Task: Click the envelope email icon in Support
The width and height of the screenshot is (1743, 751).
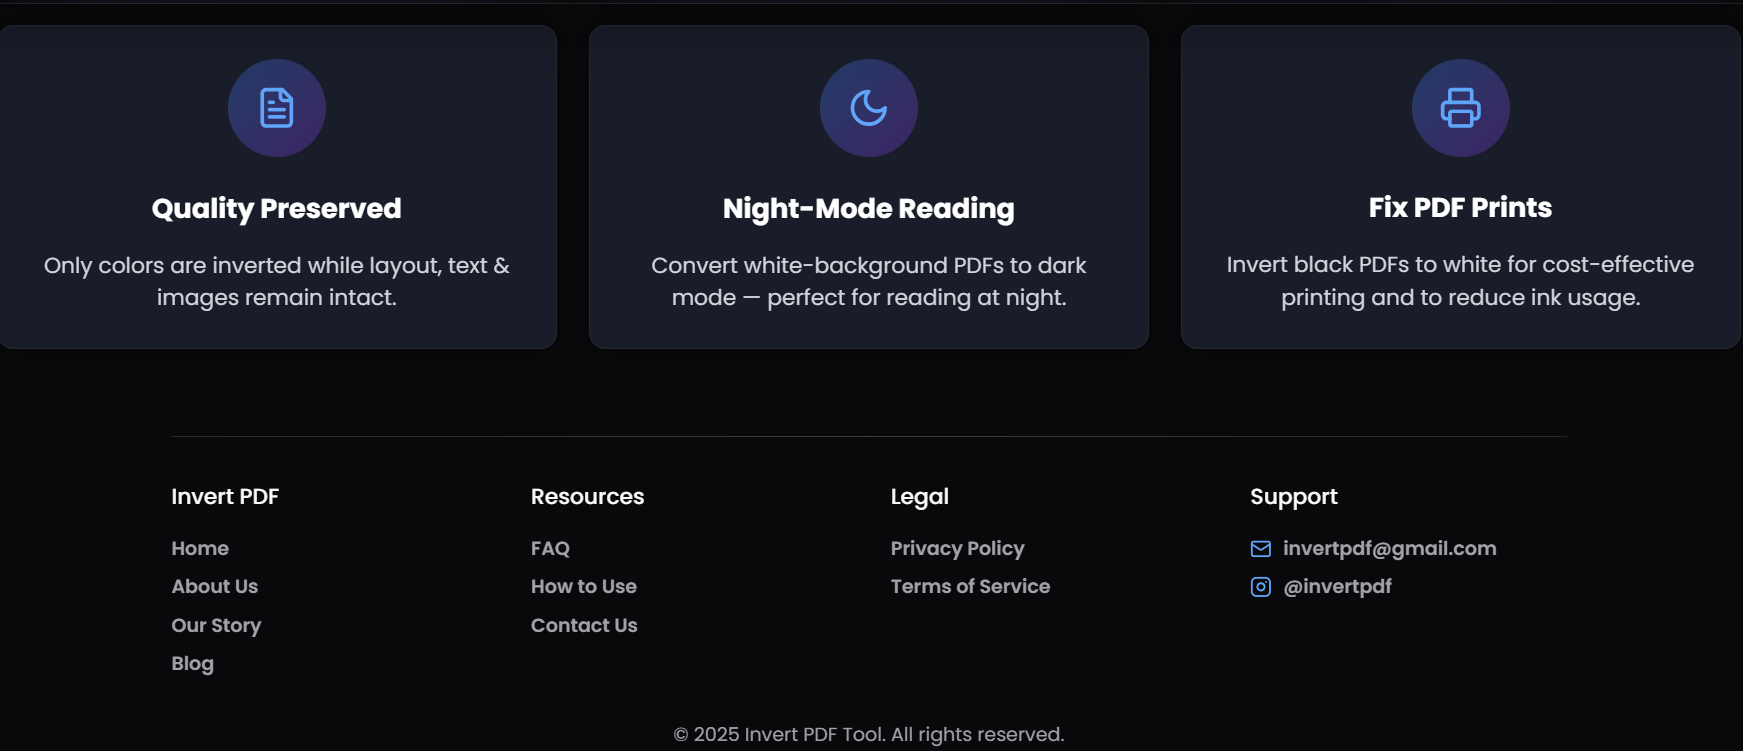Action: [x=1261, y=549]
